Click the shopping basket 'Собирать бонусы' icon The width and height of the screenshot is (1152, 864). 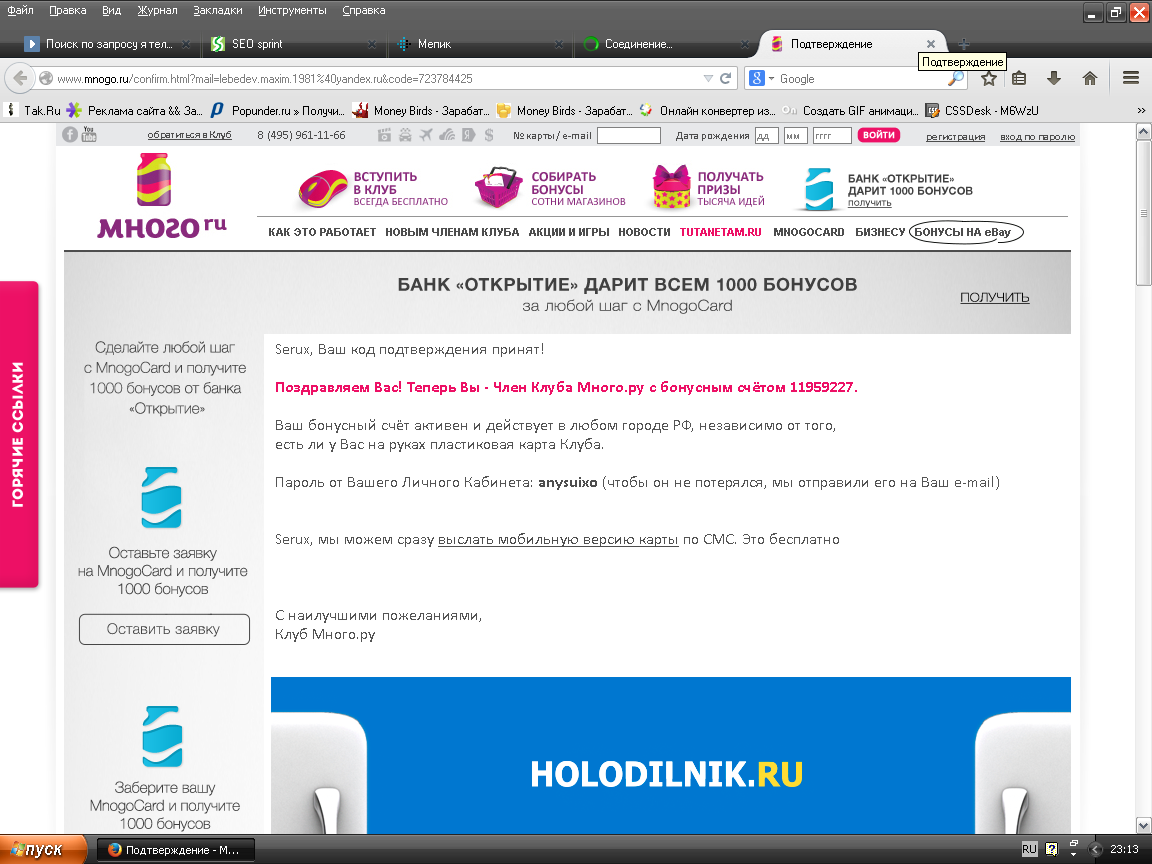pos(498,187)
